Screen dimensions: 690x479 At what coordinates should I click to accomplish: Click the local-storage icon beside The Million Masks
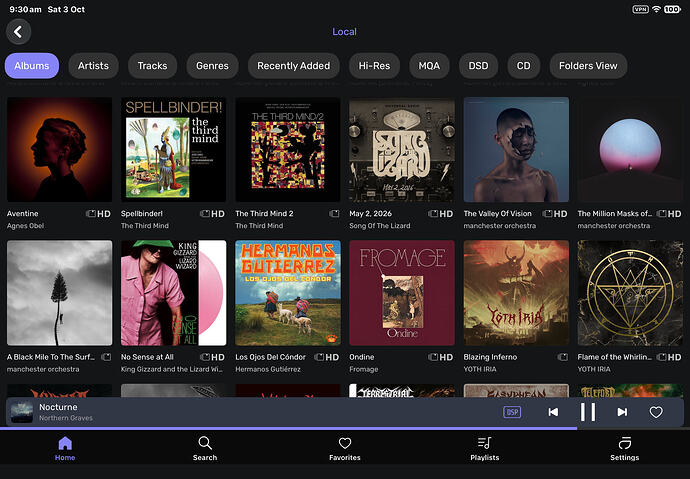coord(661,214)
